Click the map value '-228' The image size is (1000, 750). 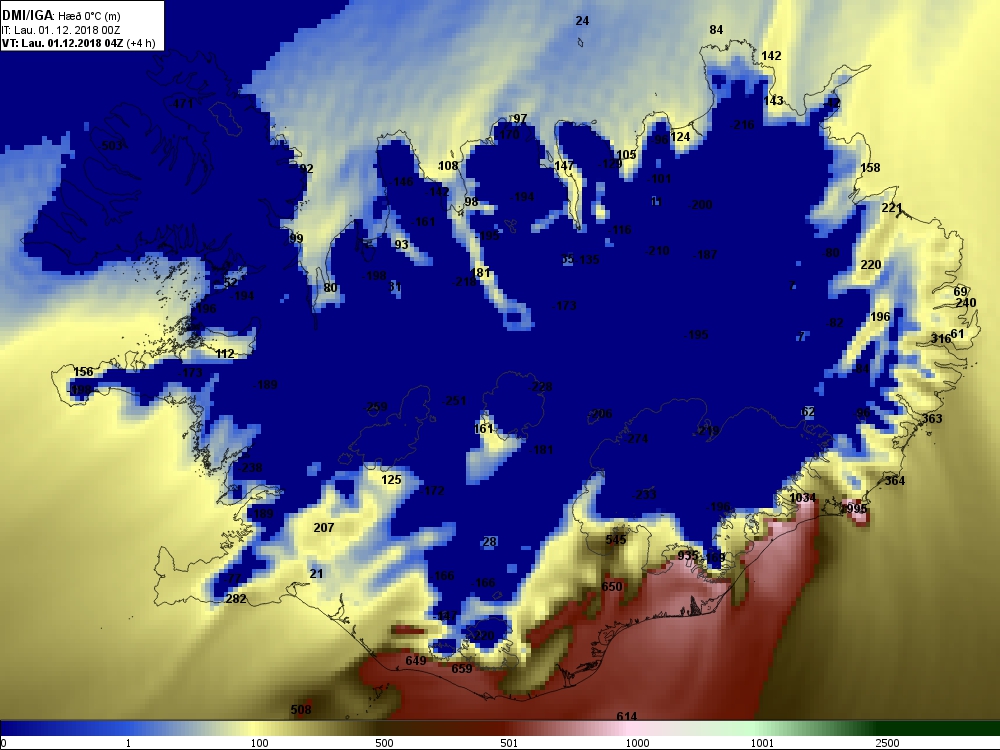[540, 387]
